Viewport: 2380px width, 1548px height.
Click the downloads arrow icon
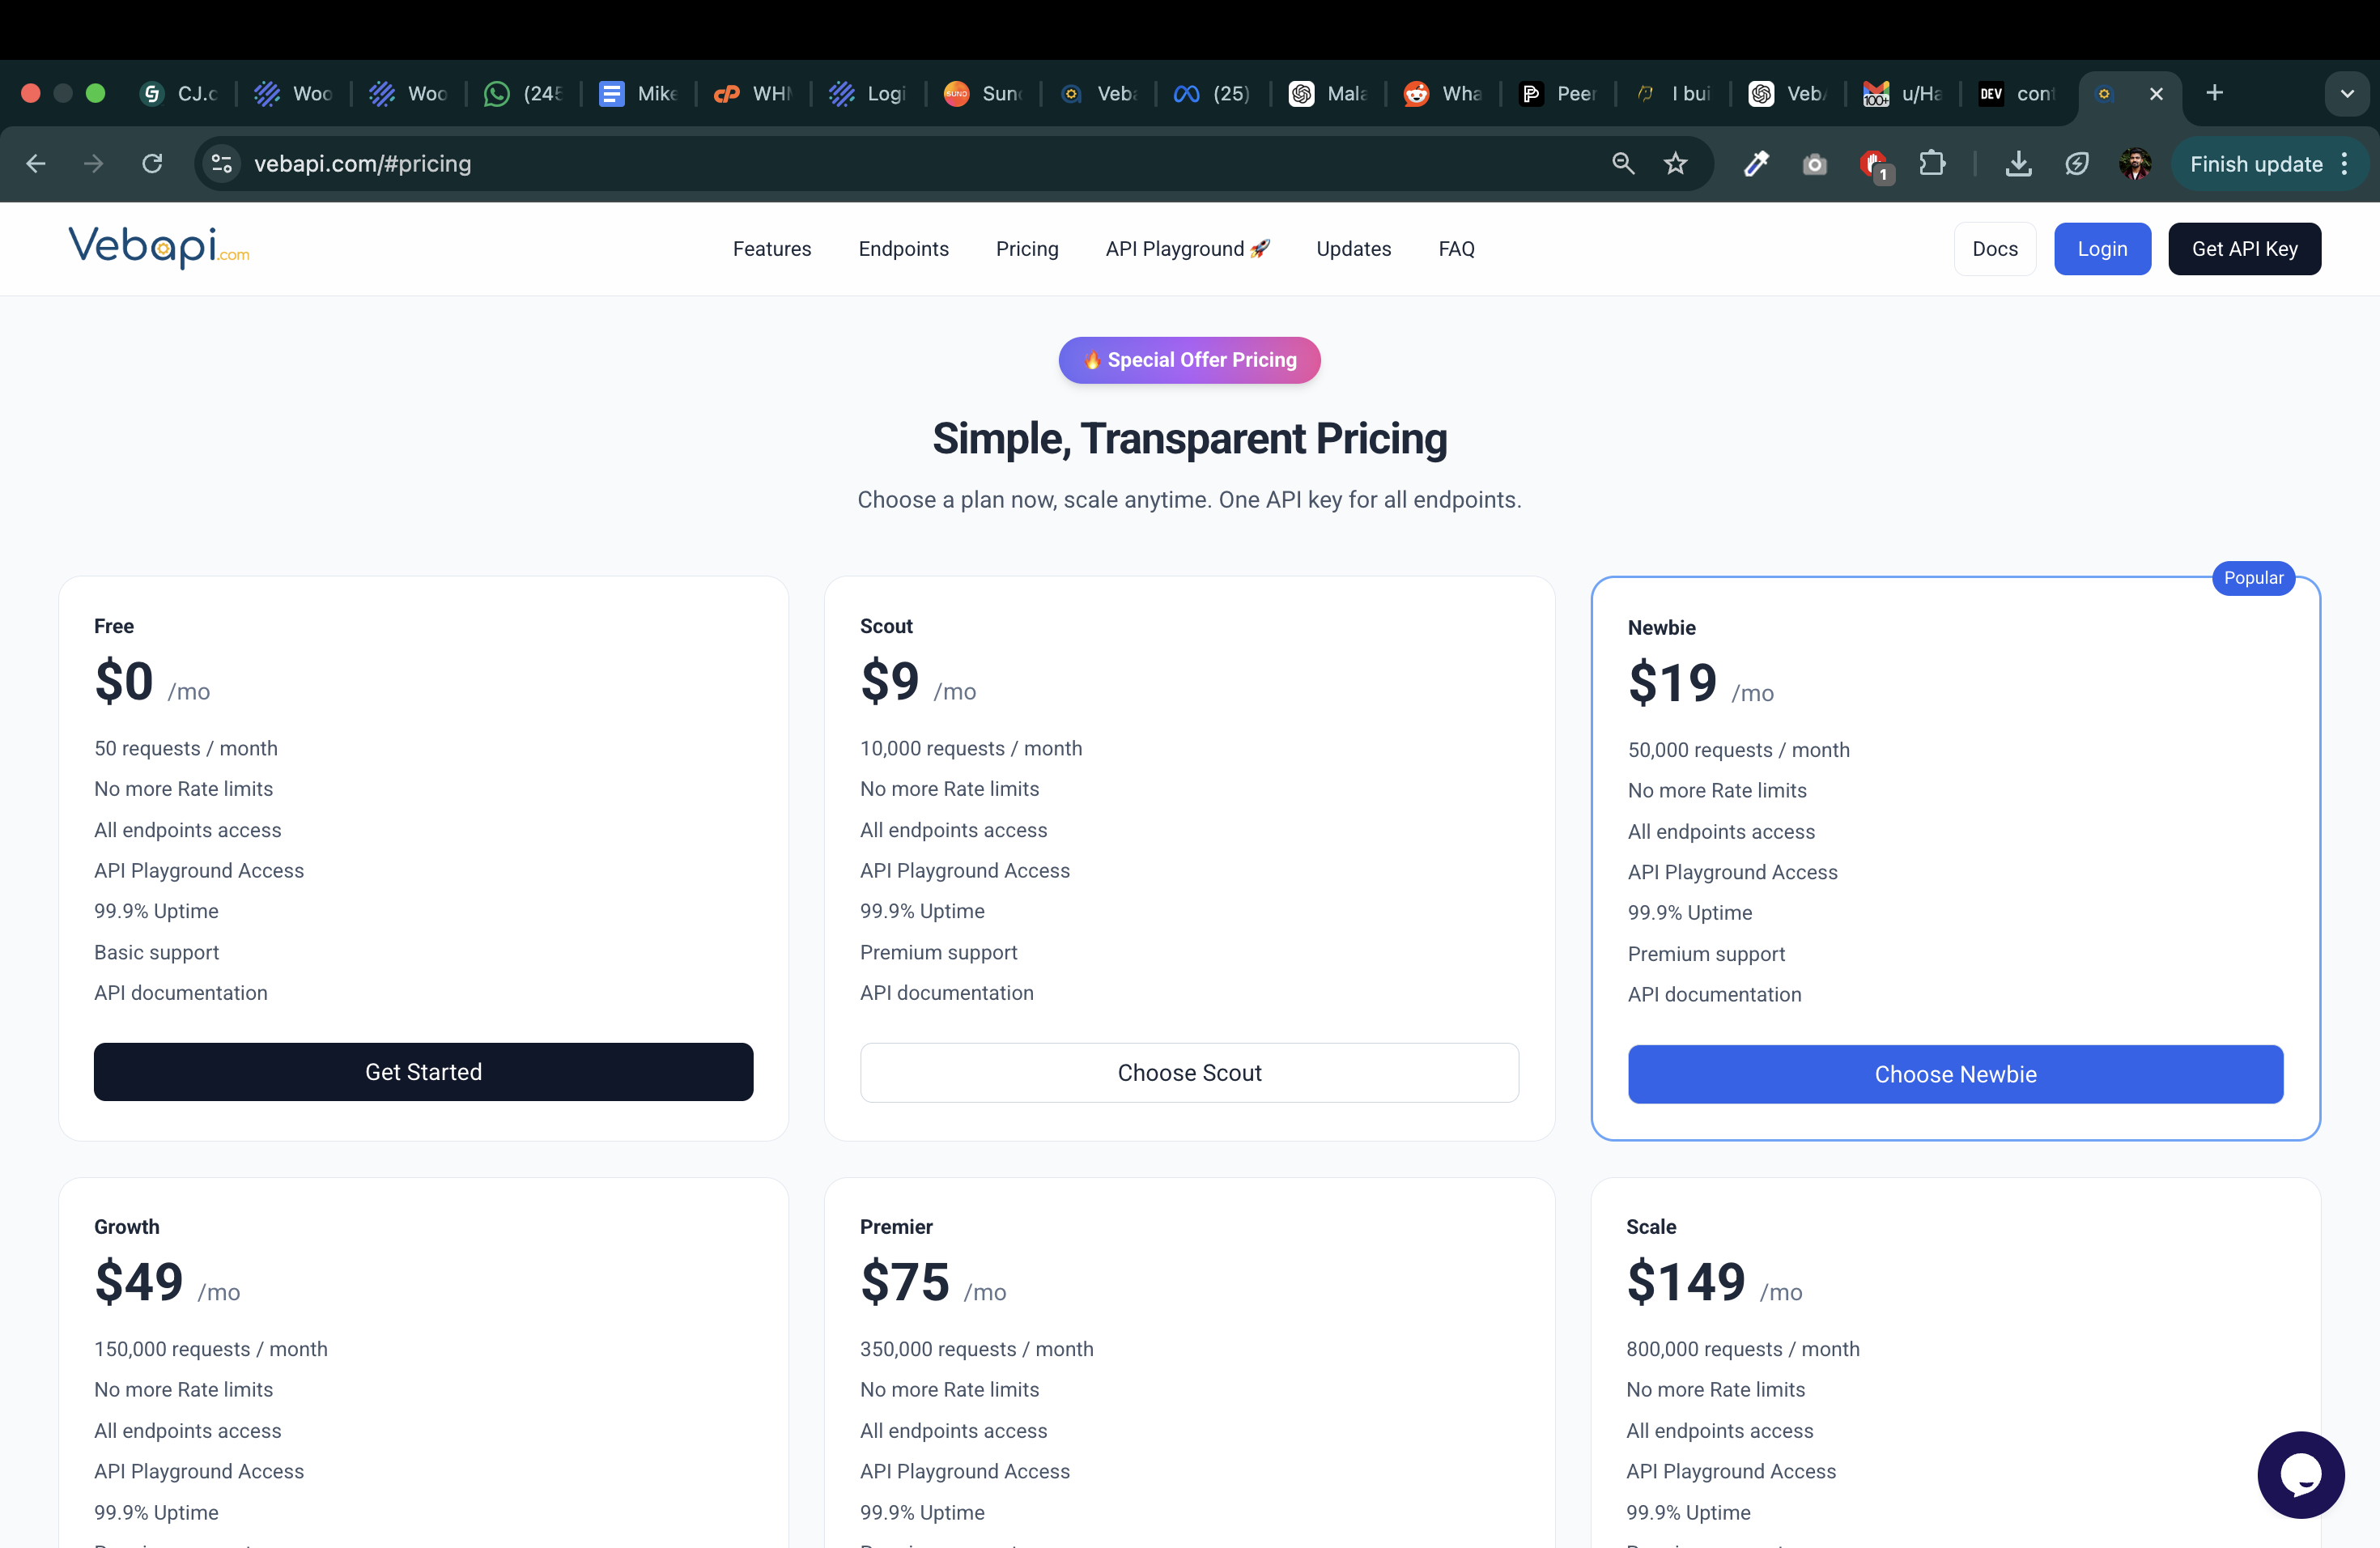(2018, 164)
